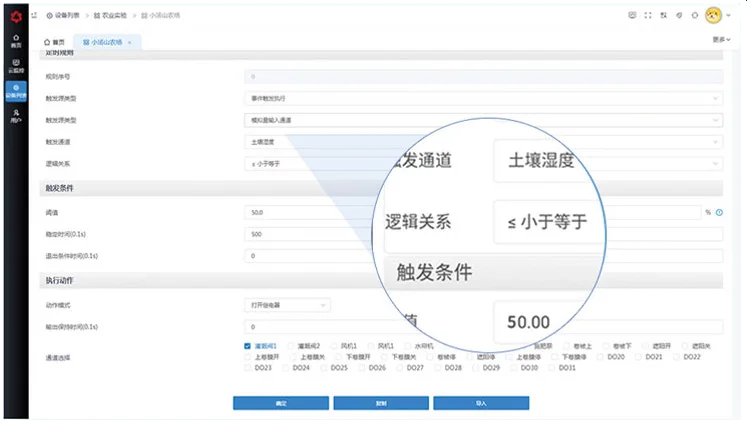Check the DO20 checkbox

(x=600, y=357)
